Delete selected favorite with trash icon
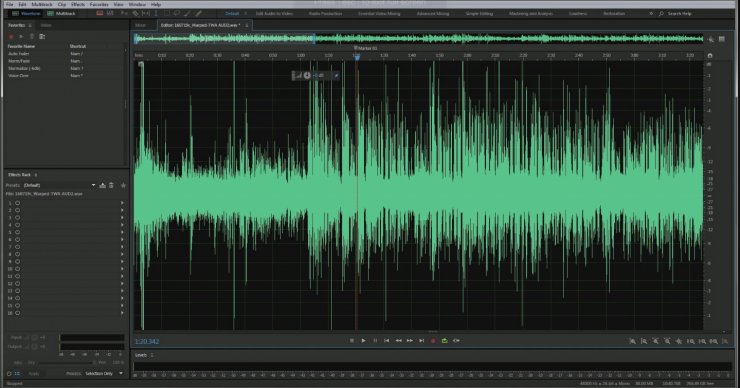The image size is (740, 388). pos(32,36)
